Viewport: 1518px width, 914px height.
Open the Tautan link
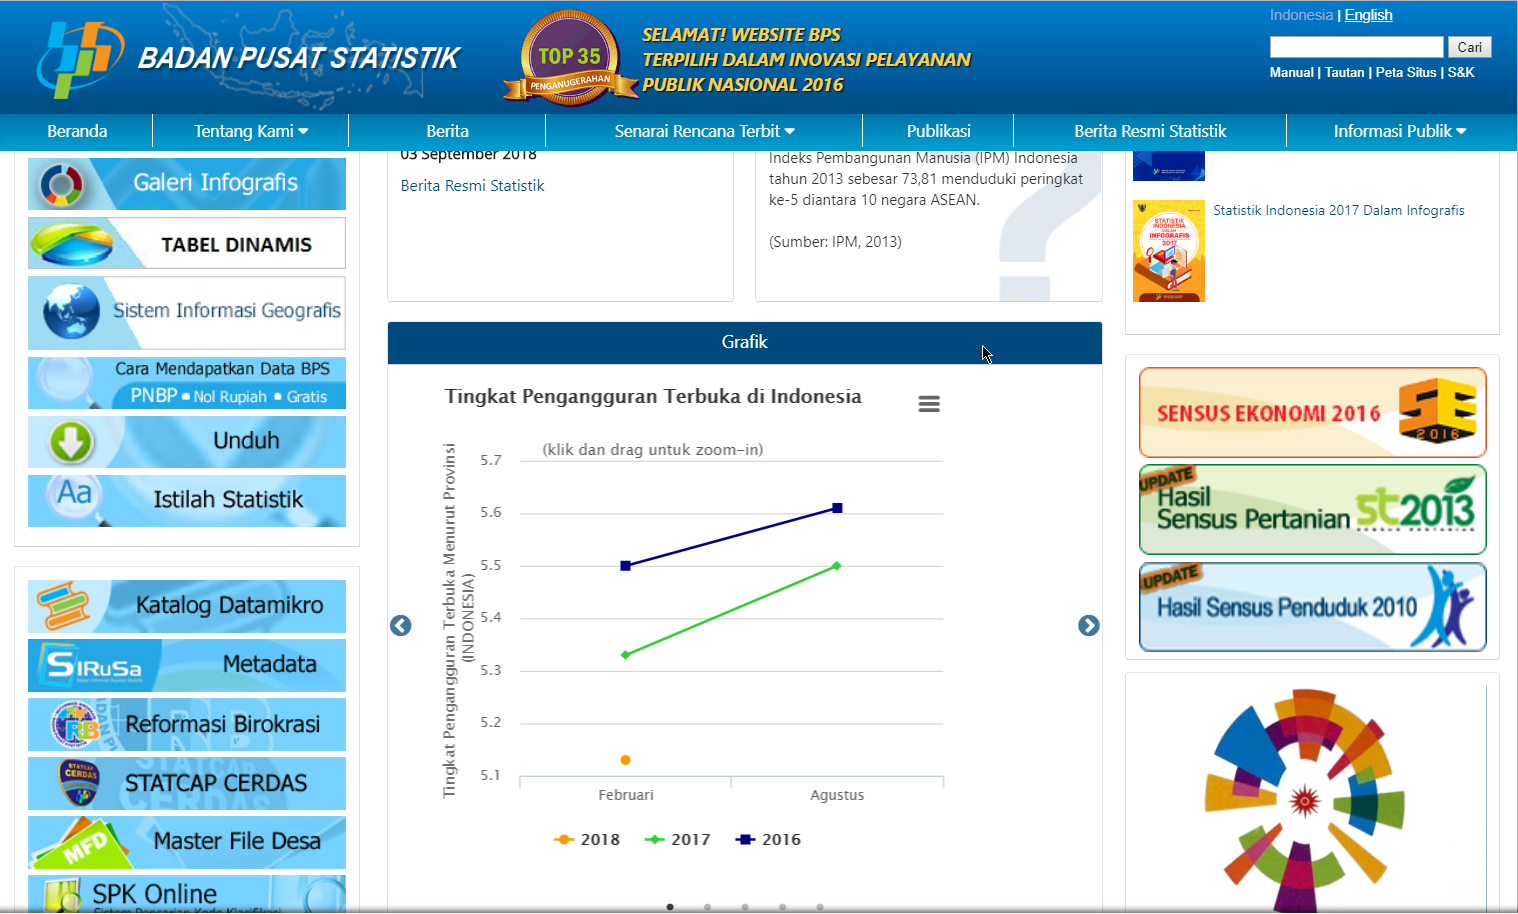(1344, 72)
